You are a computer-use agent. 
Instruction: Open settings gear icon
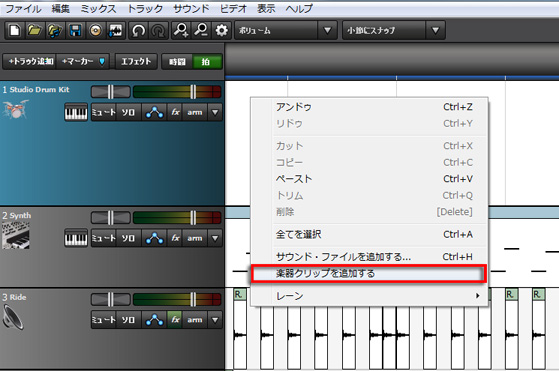(x=221, y=30)
